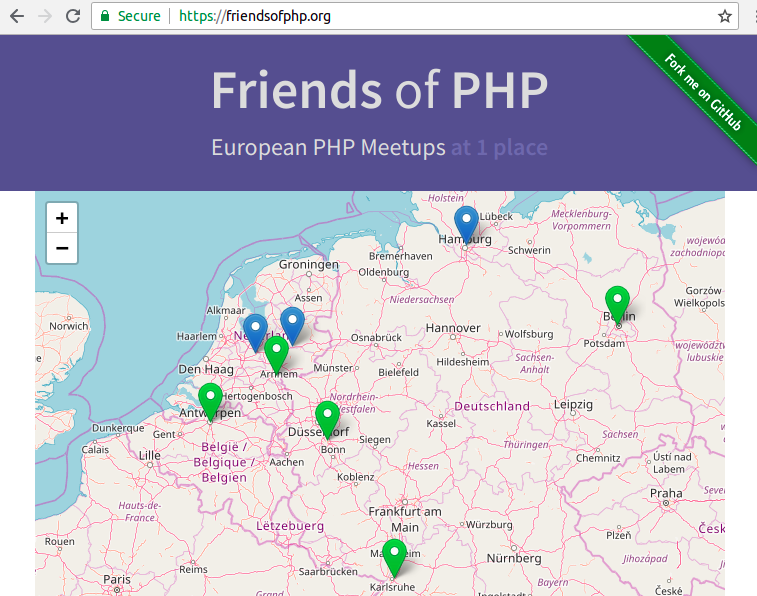Click the Schwerin label on the map
757x596 pixels.
529,250
